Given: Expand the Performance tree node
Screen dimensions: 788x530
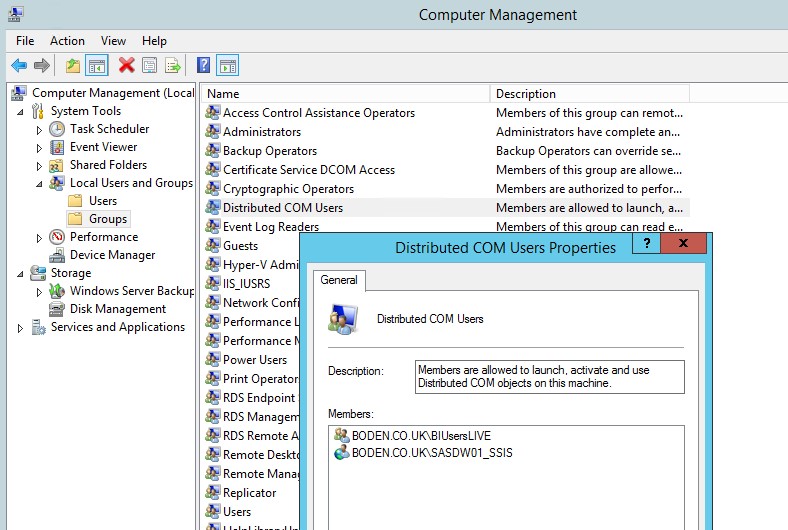Looking at the screenshot, I should pos(39,238).
